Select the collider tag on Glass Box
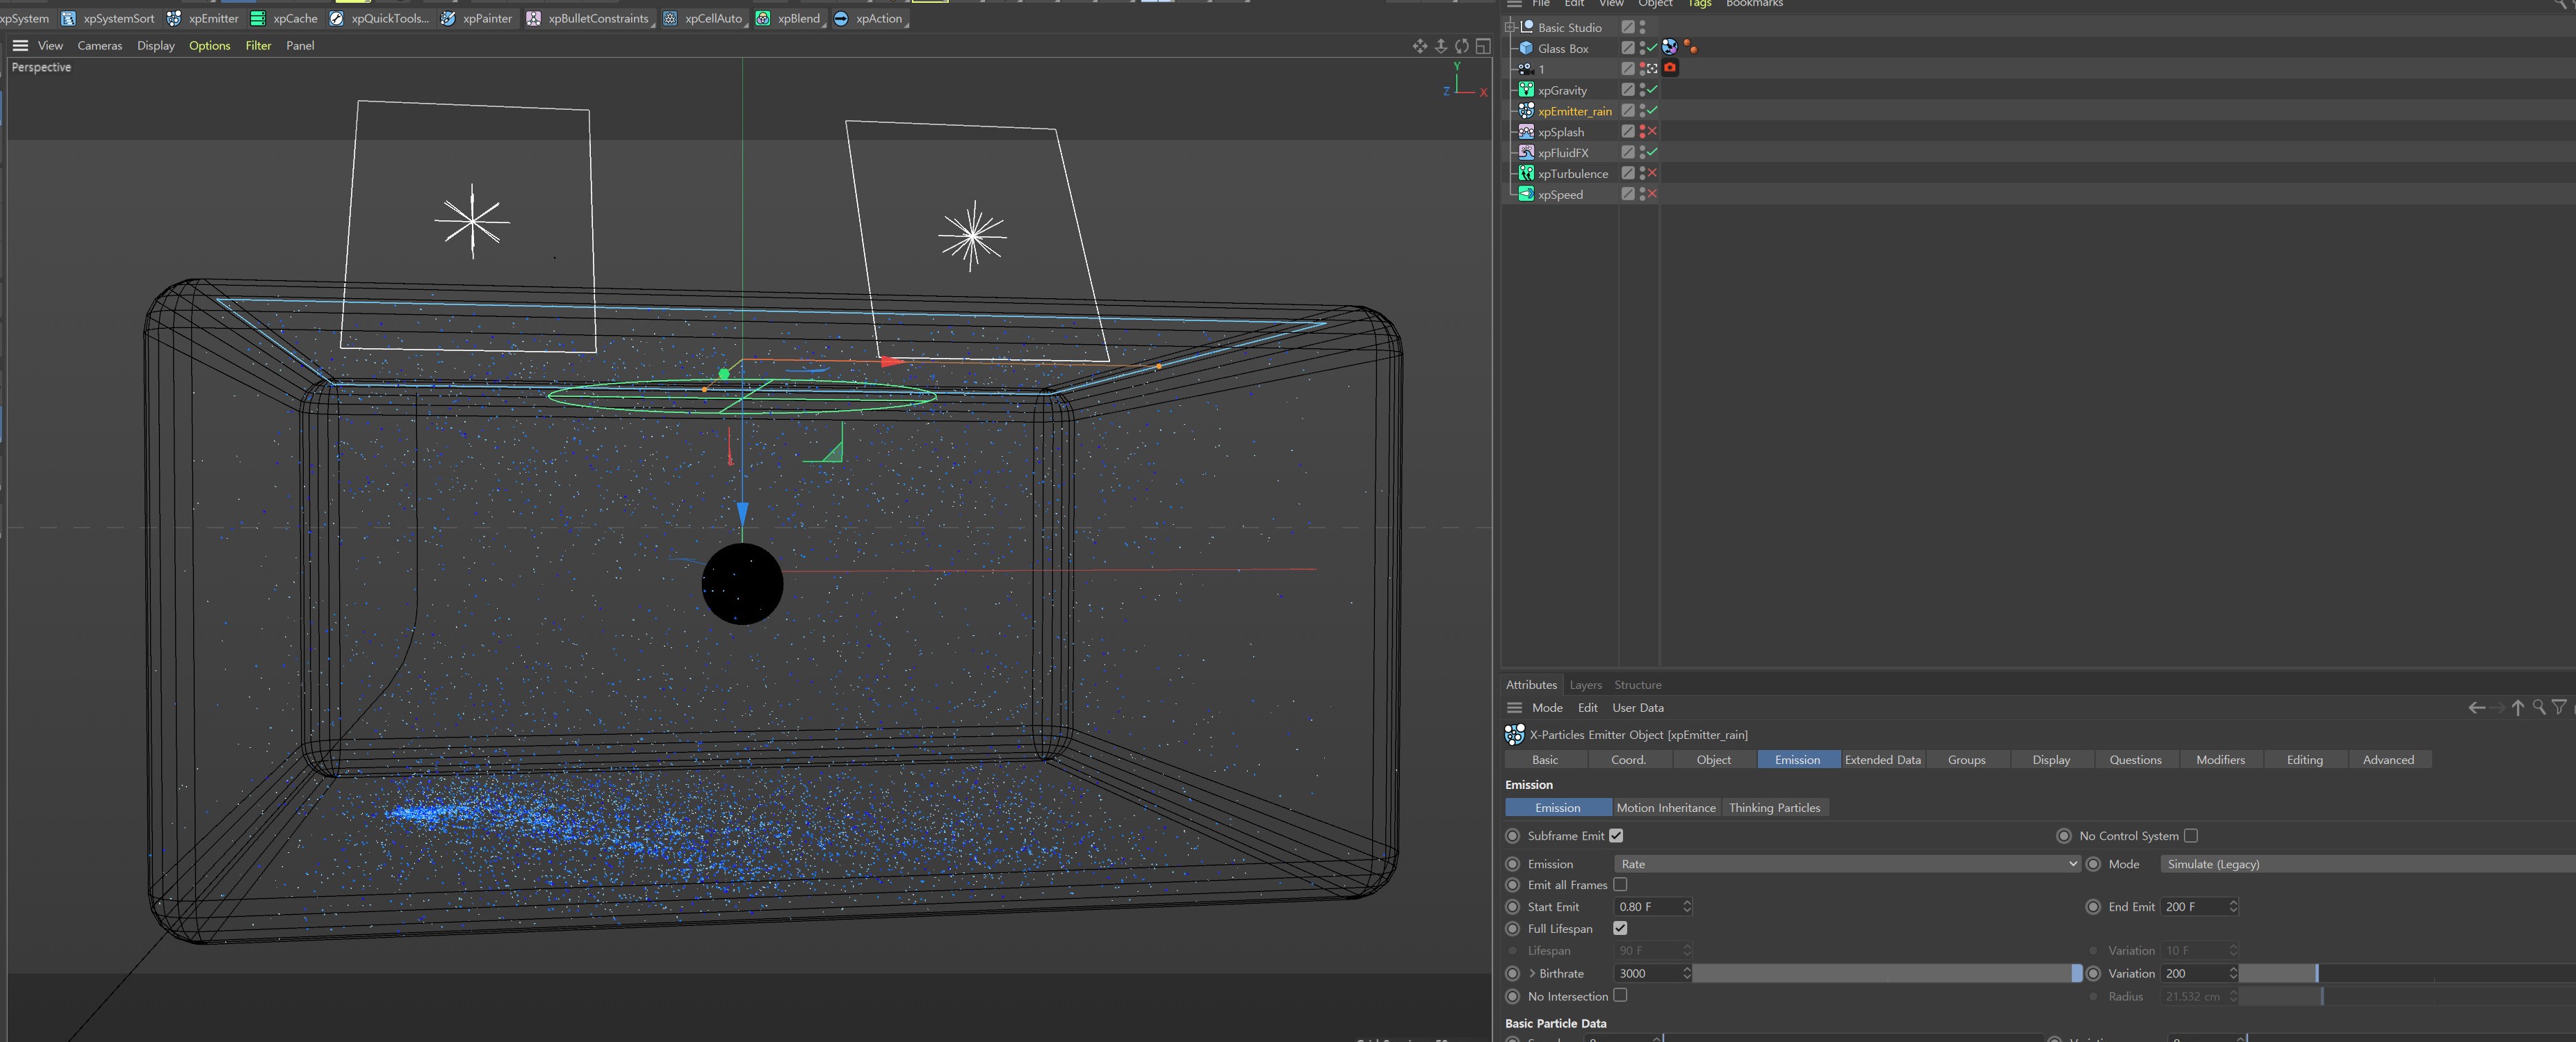Image resolution: width=2576 pixels, height=1042 pixels. point(1670,47)
